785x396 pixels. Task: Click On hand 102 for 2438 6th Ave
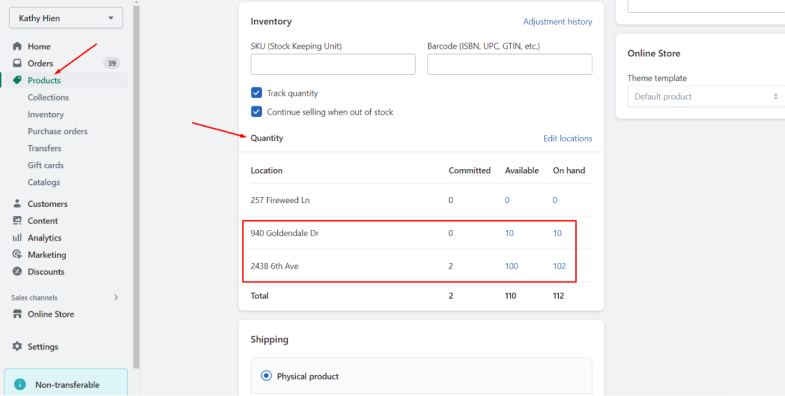point(559,266)
